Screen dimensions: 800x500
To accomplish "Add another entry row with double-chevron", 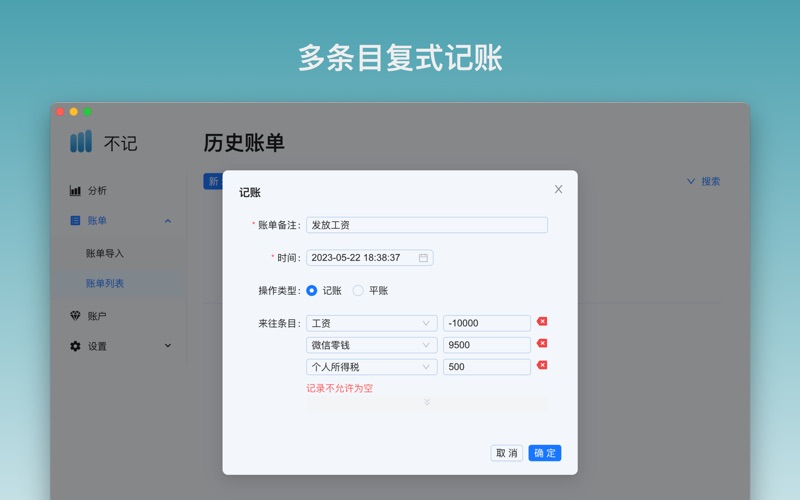I will tap(427, 403).
